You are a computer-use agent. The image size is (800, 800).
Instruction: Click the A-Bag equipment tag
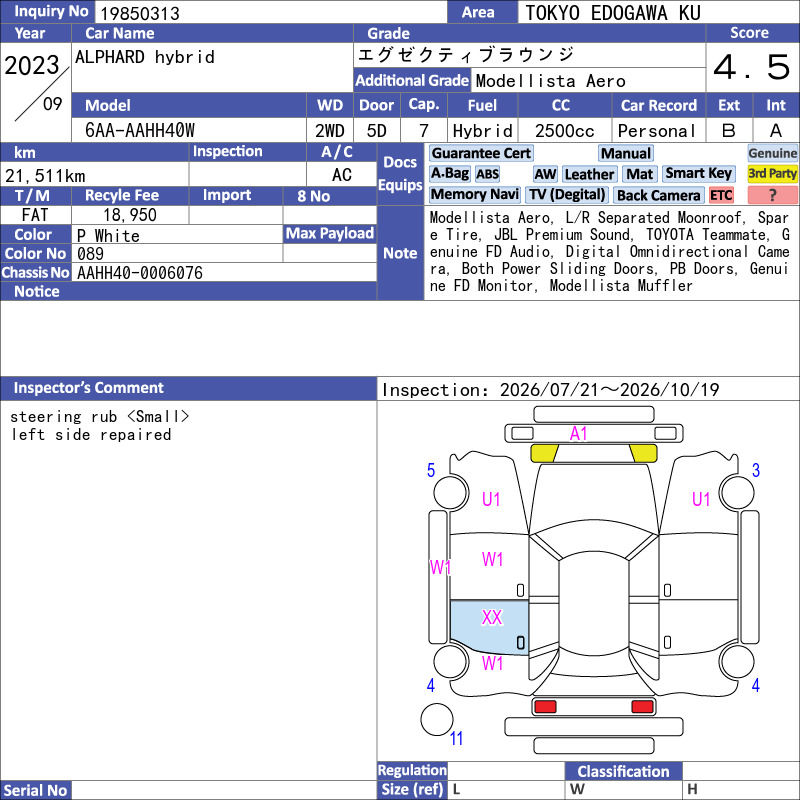point(449,173)
